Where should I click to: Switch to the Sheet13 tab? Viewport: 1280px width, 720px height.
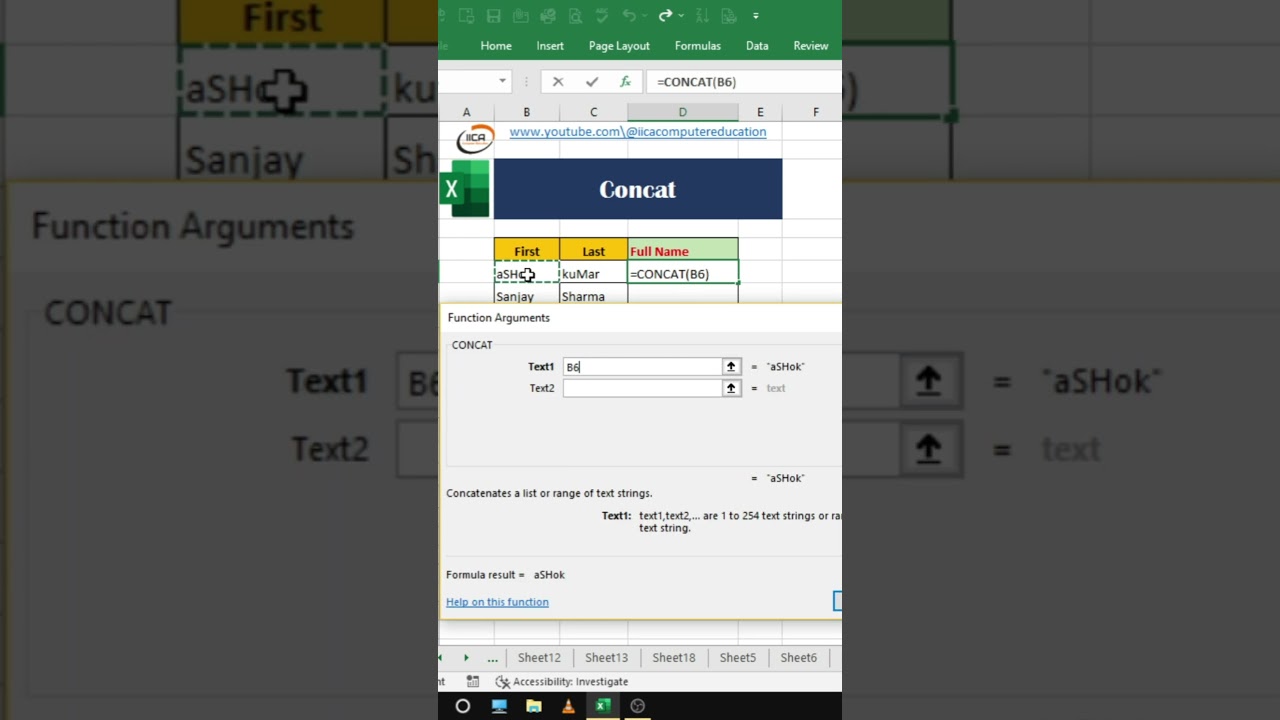tap(606, 658)
